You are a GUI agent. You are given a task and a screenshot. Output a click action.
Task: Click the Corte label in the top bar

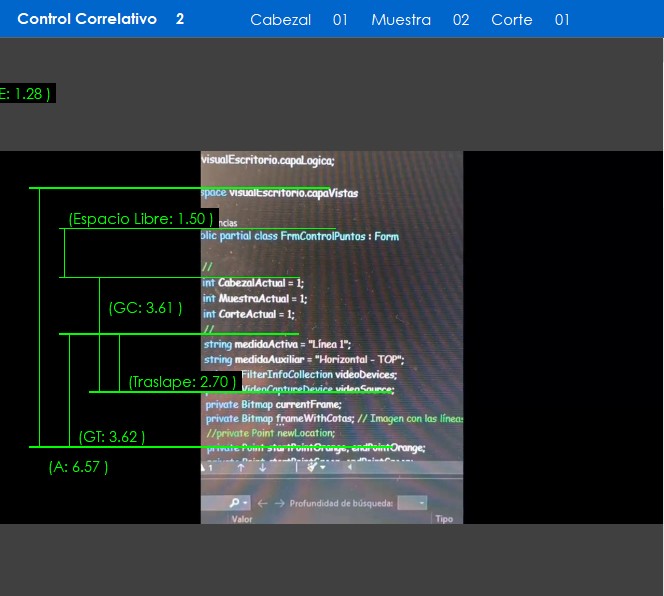click(511, 20)
